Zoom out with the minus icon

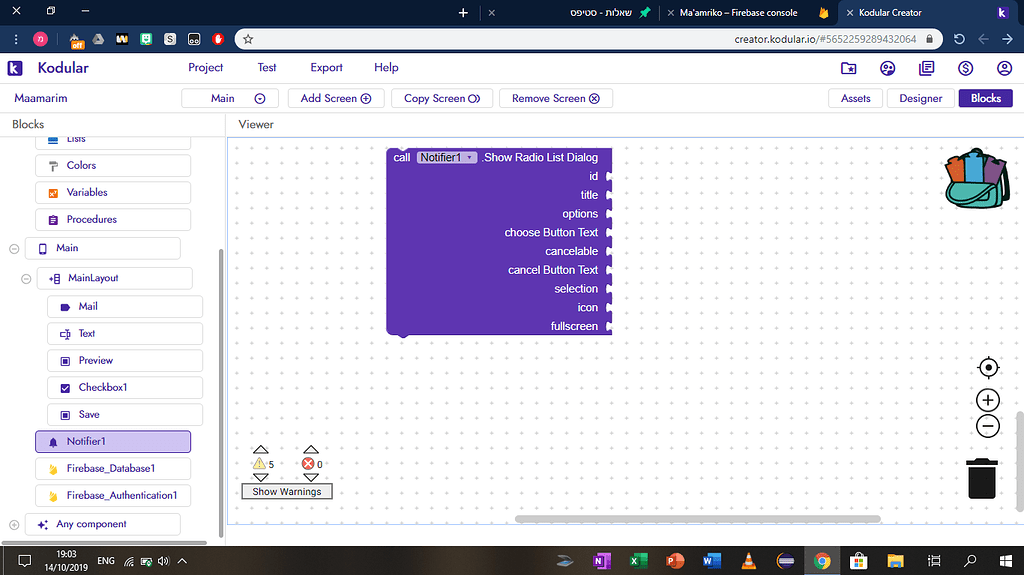click(988, 427)
